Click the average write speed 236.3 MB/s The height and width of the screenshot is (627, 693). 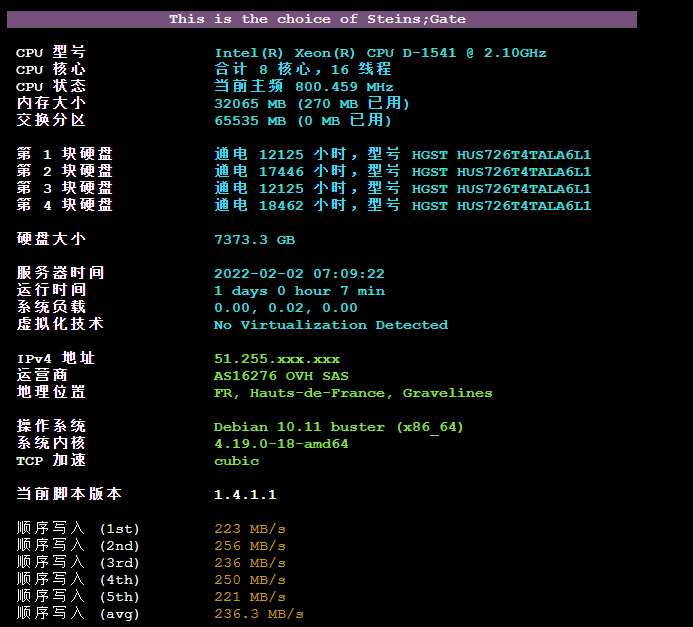click(x=259, y=614)
